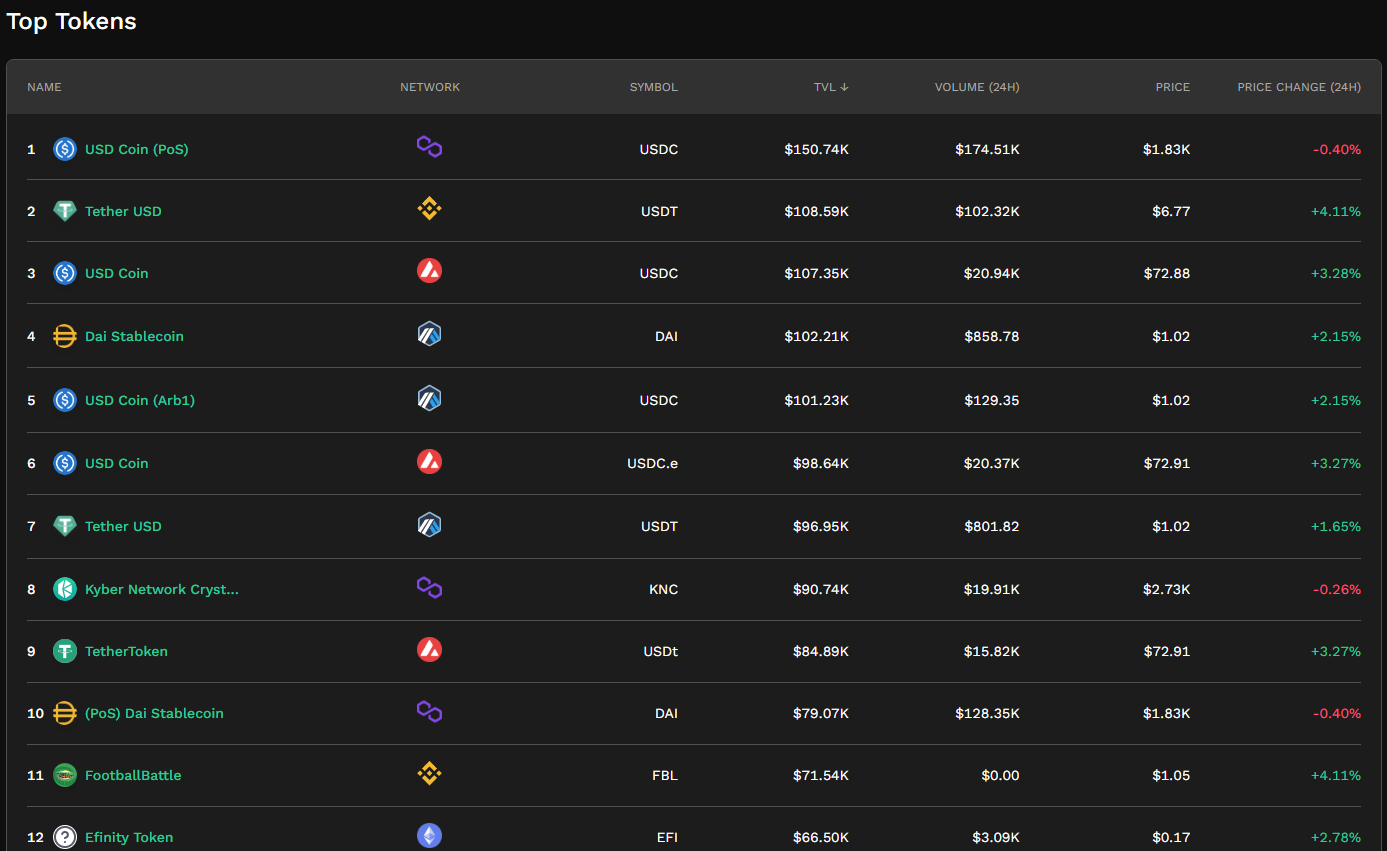Click the BNB Chain network icon in FootballBattle row
Image resolution: width=1387 pixels, height=851 pixels.
[429, 773]
